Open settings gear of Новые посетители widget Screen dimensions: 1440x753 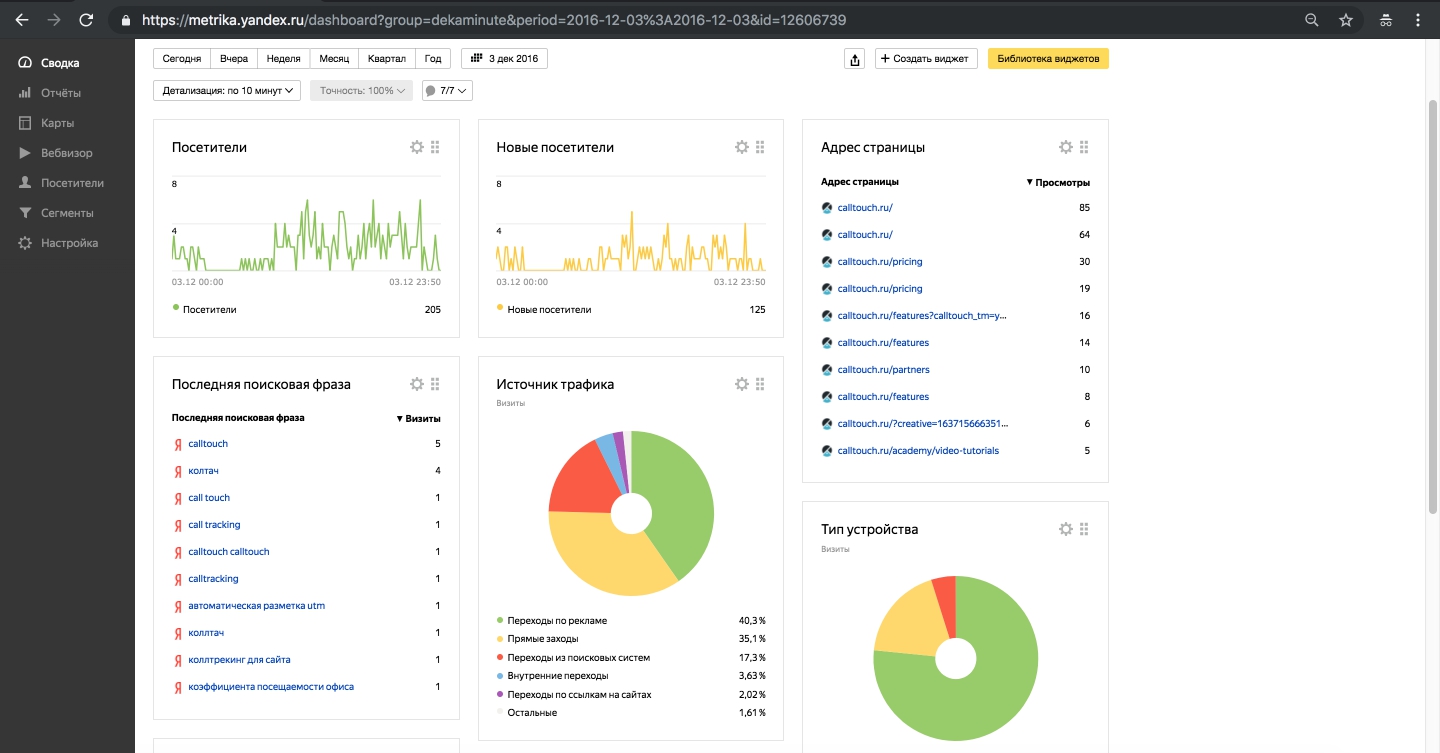(x=742, y=147)
